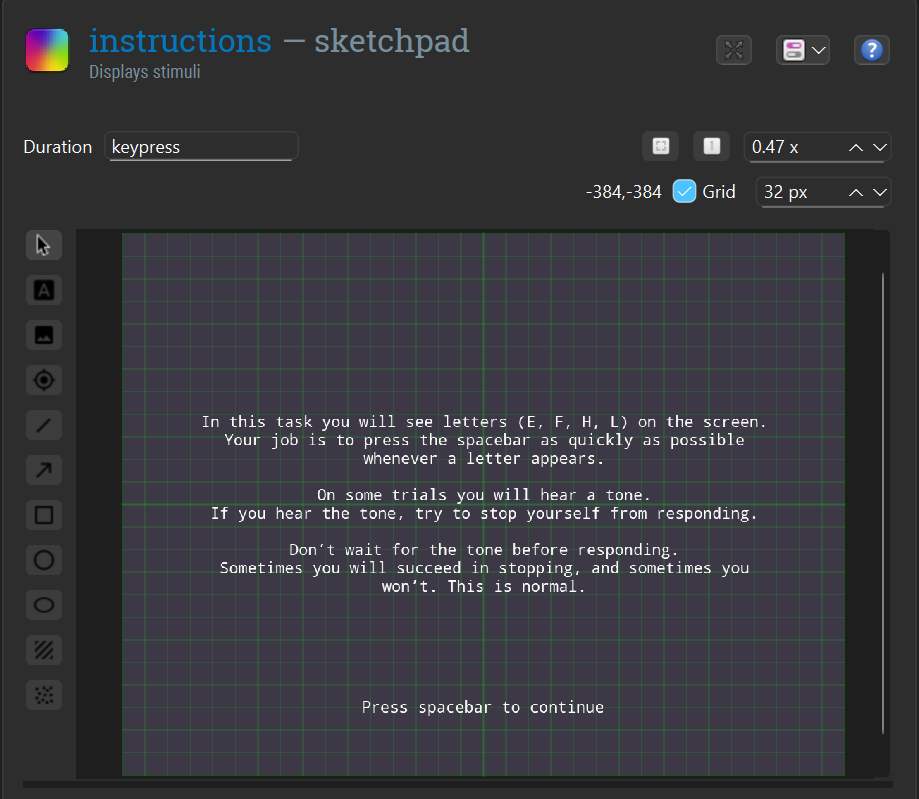Click the canvas vertical scrollbar
The image size is (919, 799).
(x=883, y=503)
